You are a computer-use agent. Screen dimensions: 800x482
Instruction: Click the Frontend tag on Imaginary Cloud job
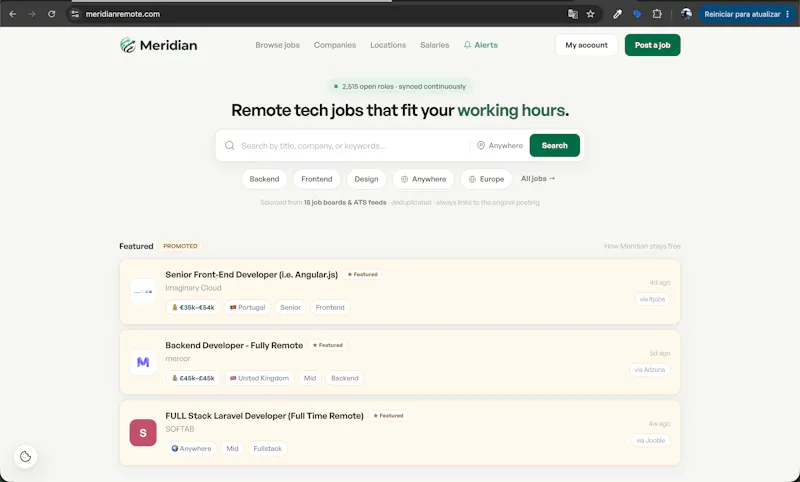click(x=330, y=307)
